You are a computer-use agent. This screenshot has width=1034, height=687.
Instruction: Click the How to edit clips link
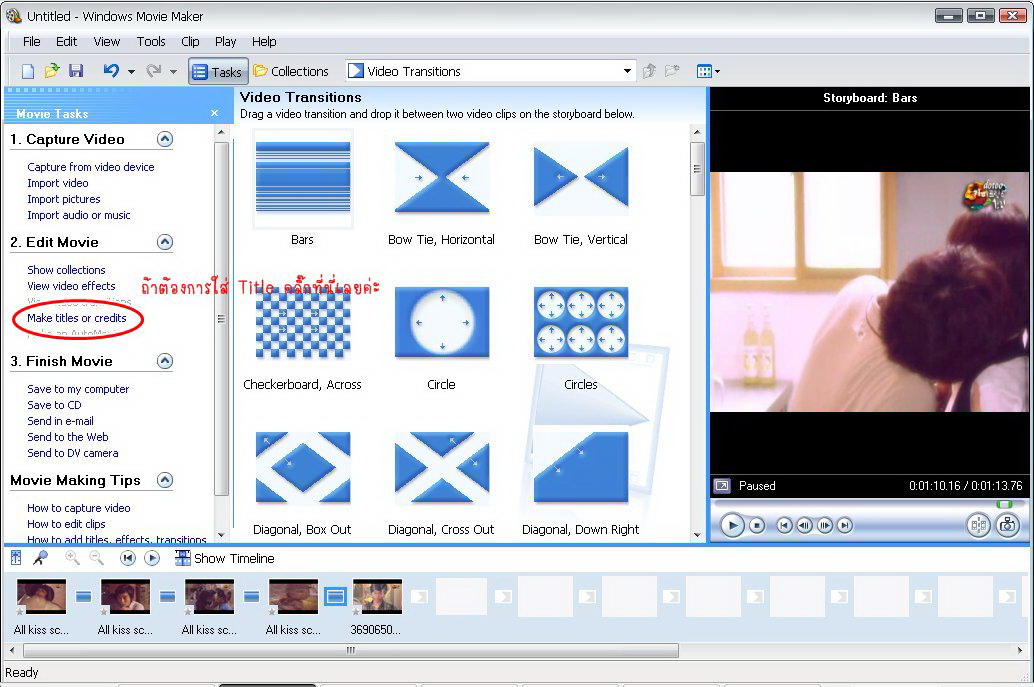pyautogui.click(x=66, y=523)
